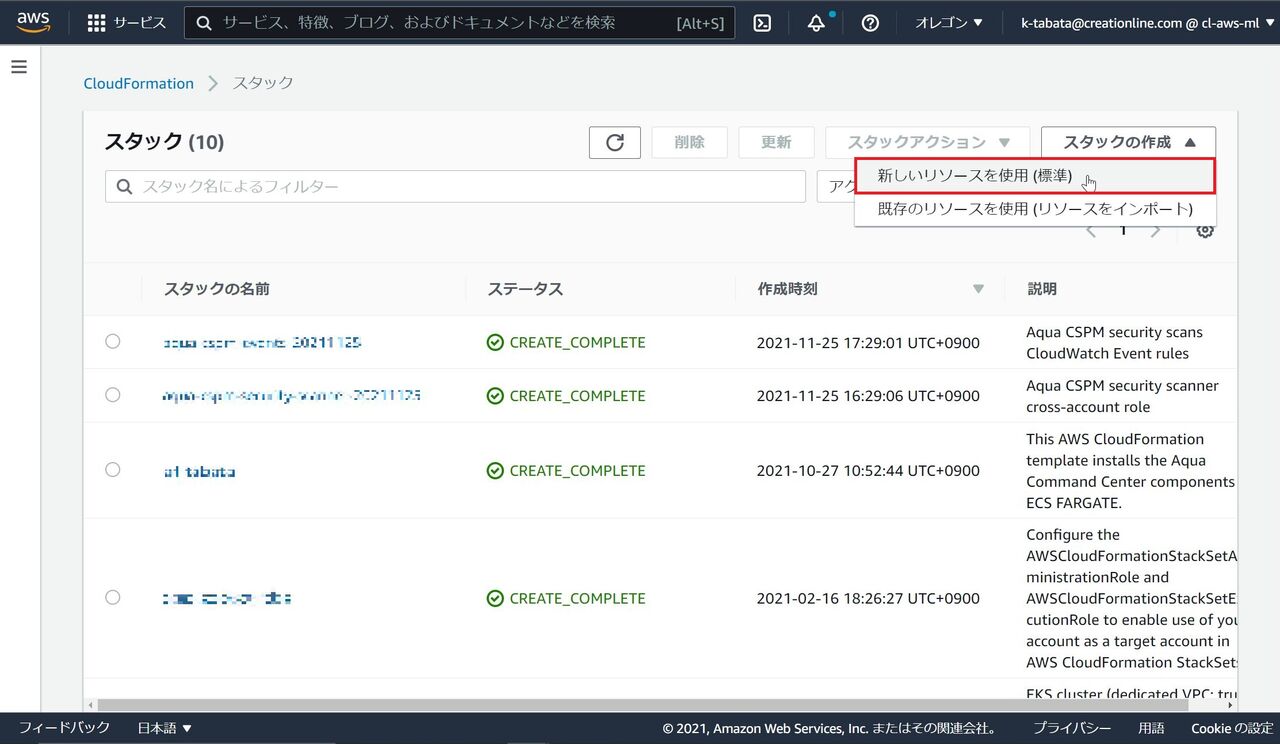Image resolution: width=1280 pixels, height=744 pixels.
Task: Click the CloudFormation breadcrumb link
Action: click(x=139, y=83)
